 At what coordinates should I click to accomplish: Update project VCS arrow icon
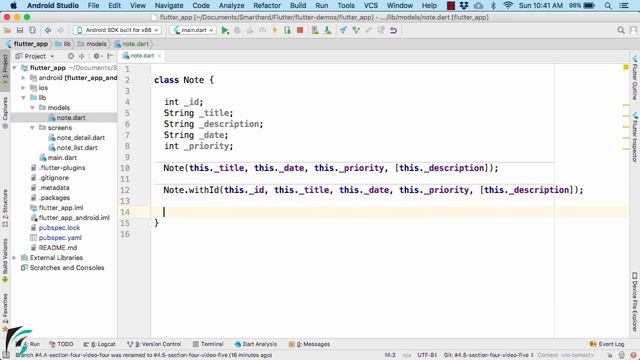pyautogui.click(x=343, y=30)
